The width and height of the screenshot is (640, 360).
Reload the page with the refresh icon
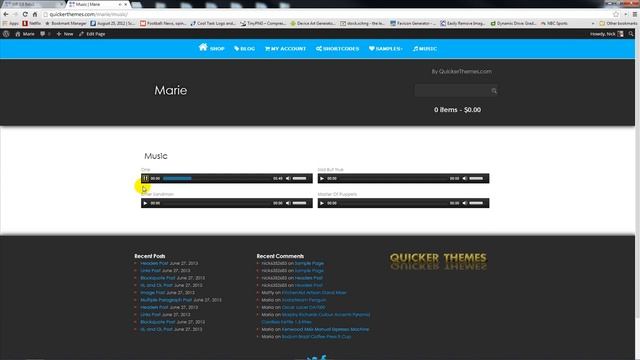tap(25, 14)
